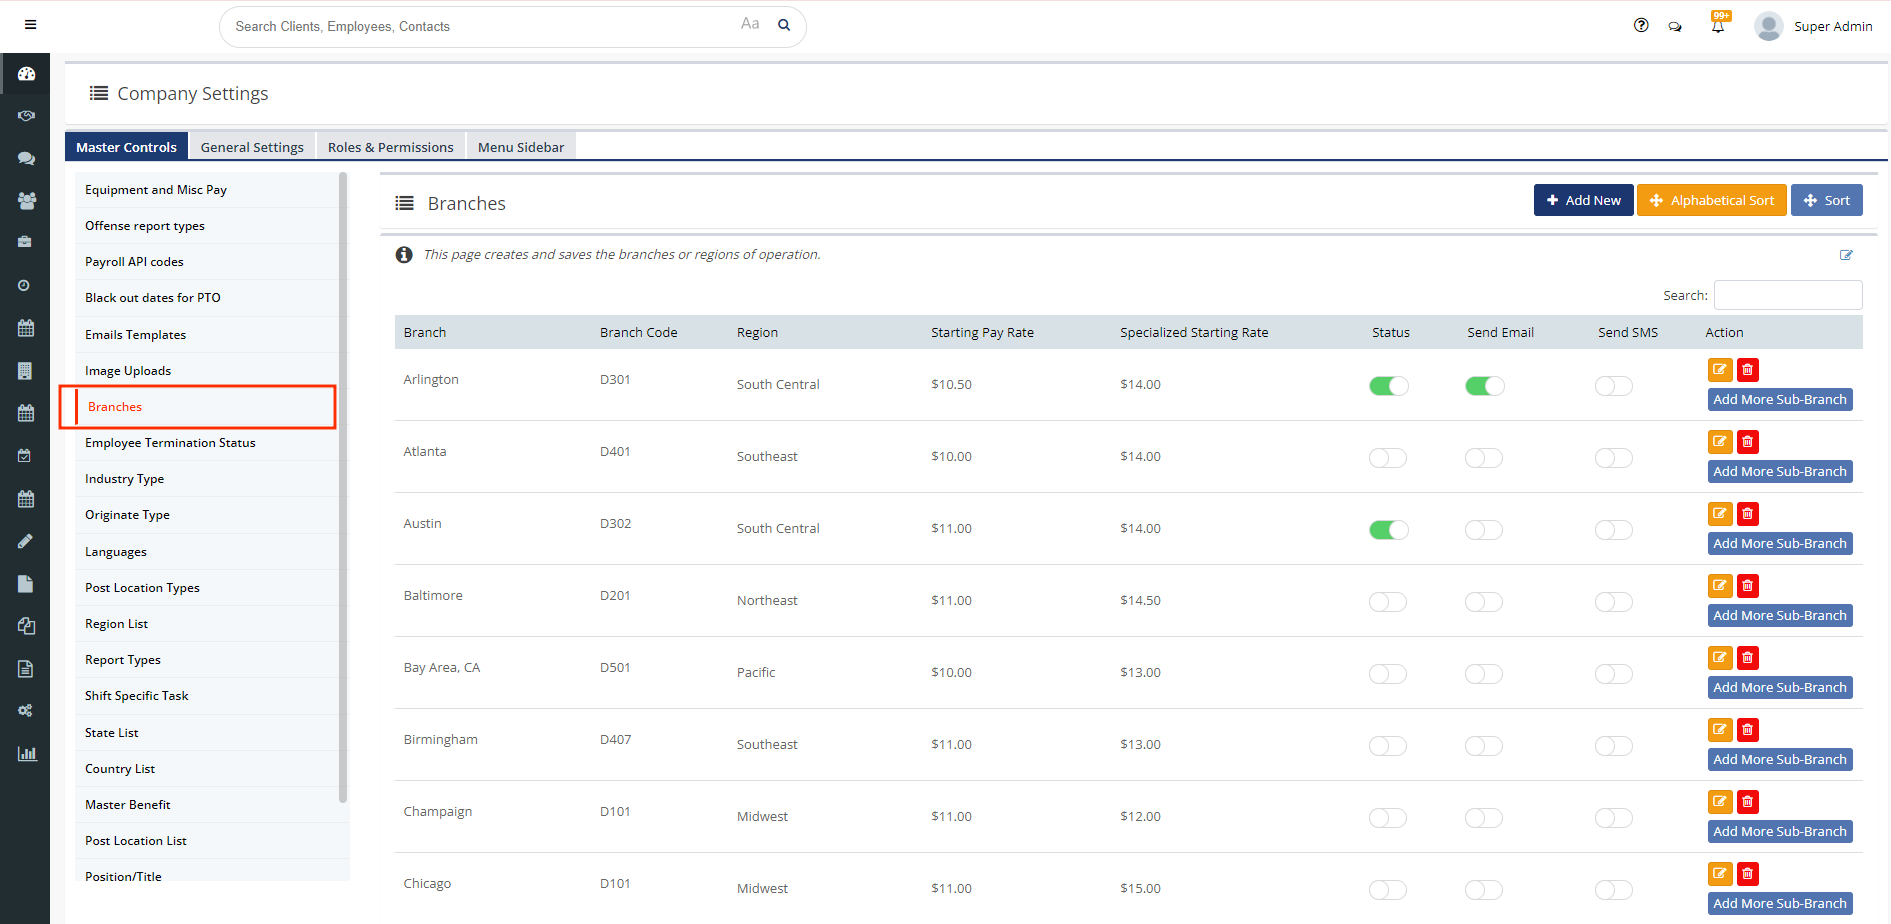Click the branches table Search field
This screenshot has width=1891, height=924.
pyautogui.click(x=1787, y=295)
